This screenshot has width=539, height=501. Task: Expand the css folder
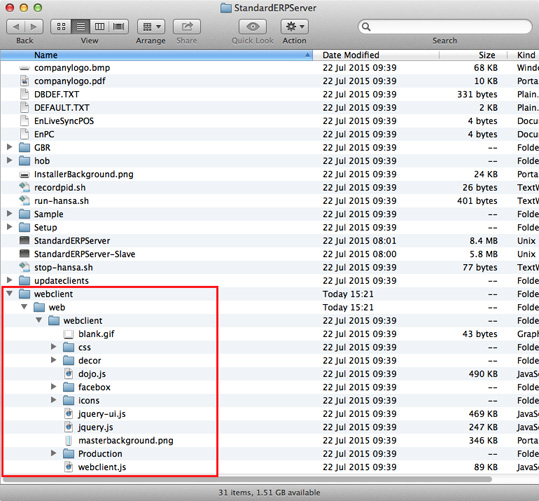click(54, 347)
